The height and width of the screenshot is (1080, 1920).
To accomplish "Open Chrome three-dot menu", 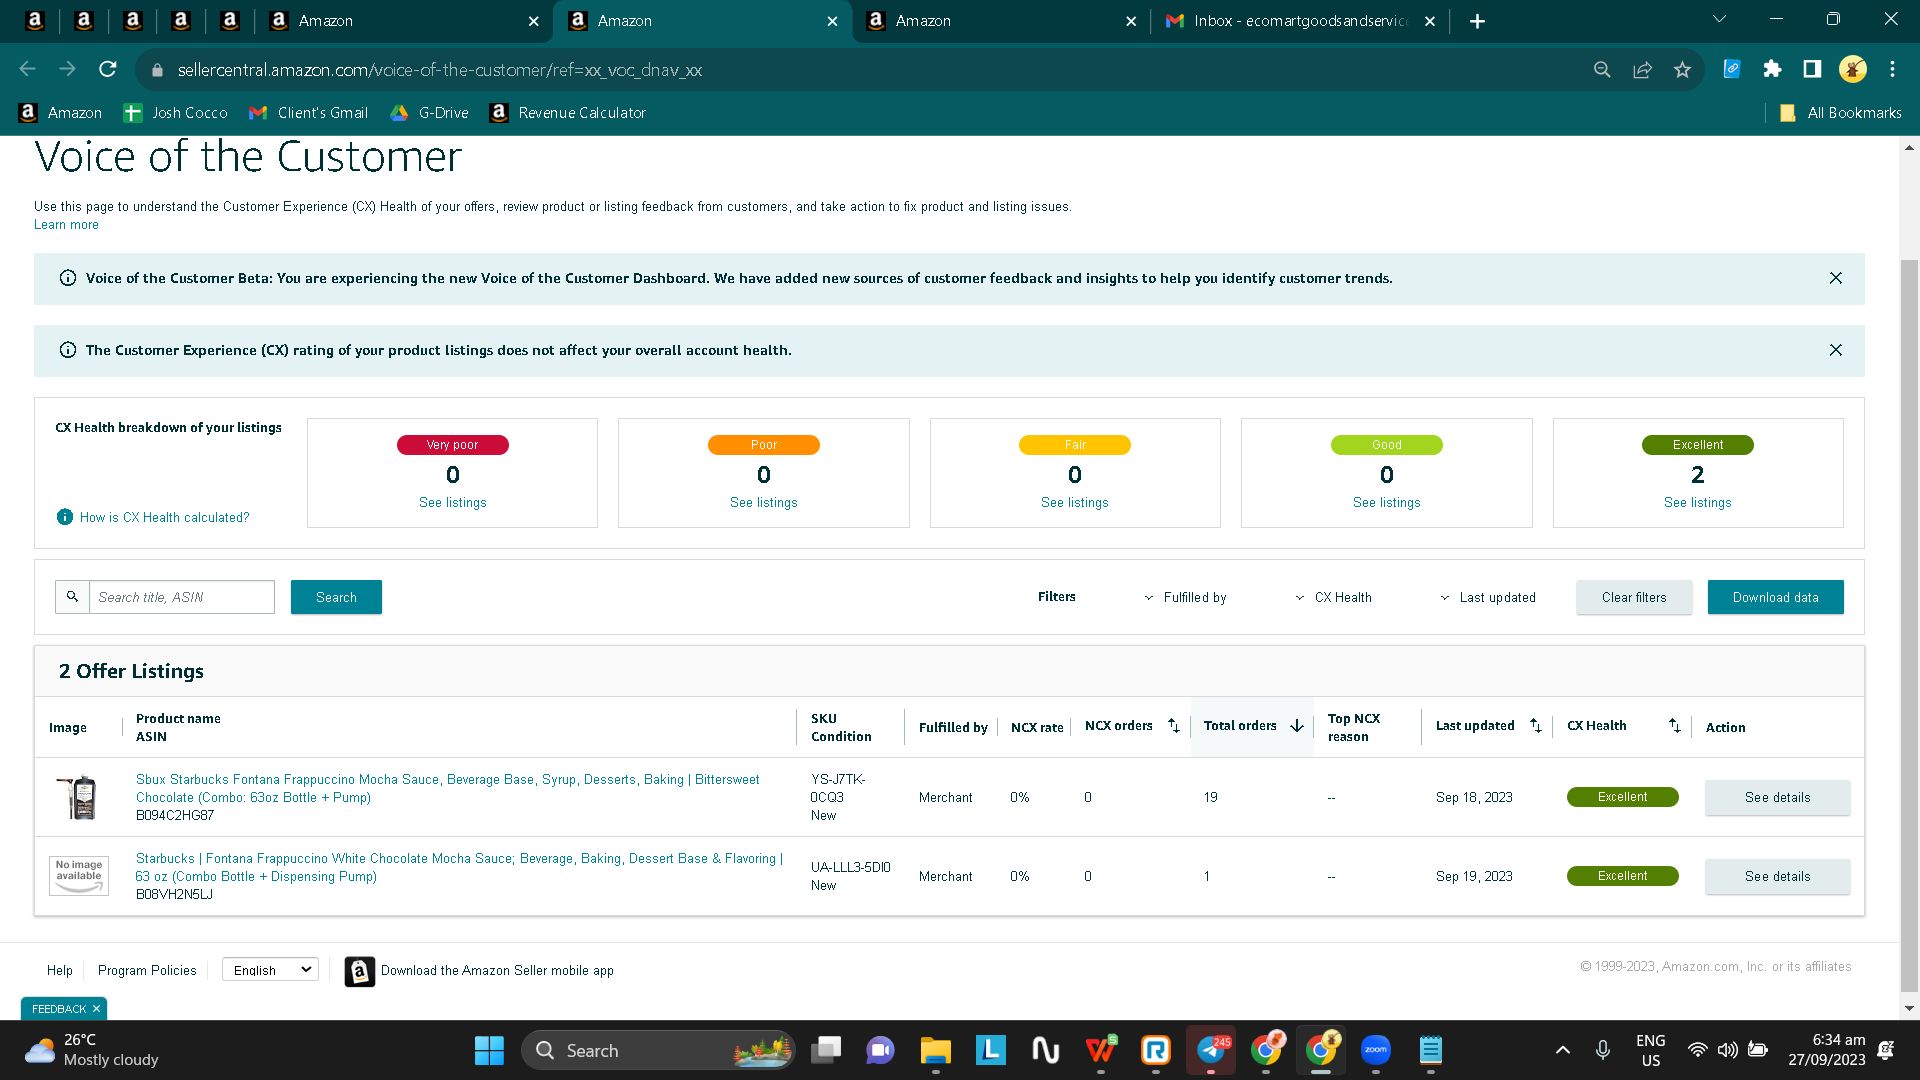I will pyautogui.click(x=1892, y=69).
